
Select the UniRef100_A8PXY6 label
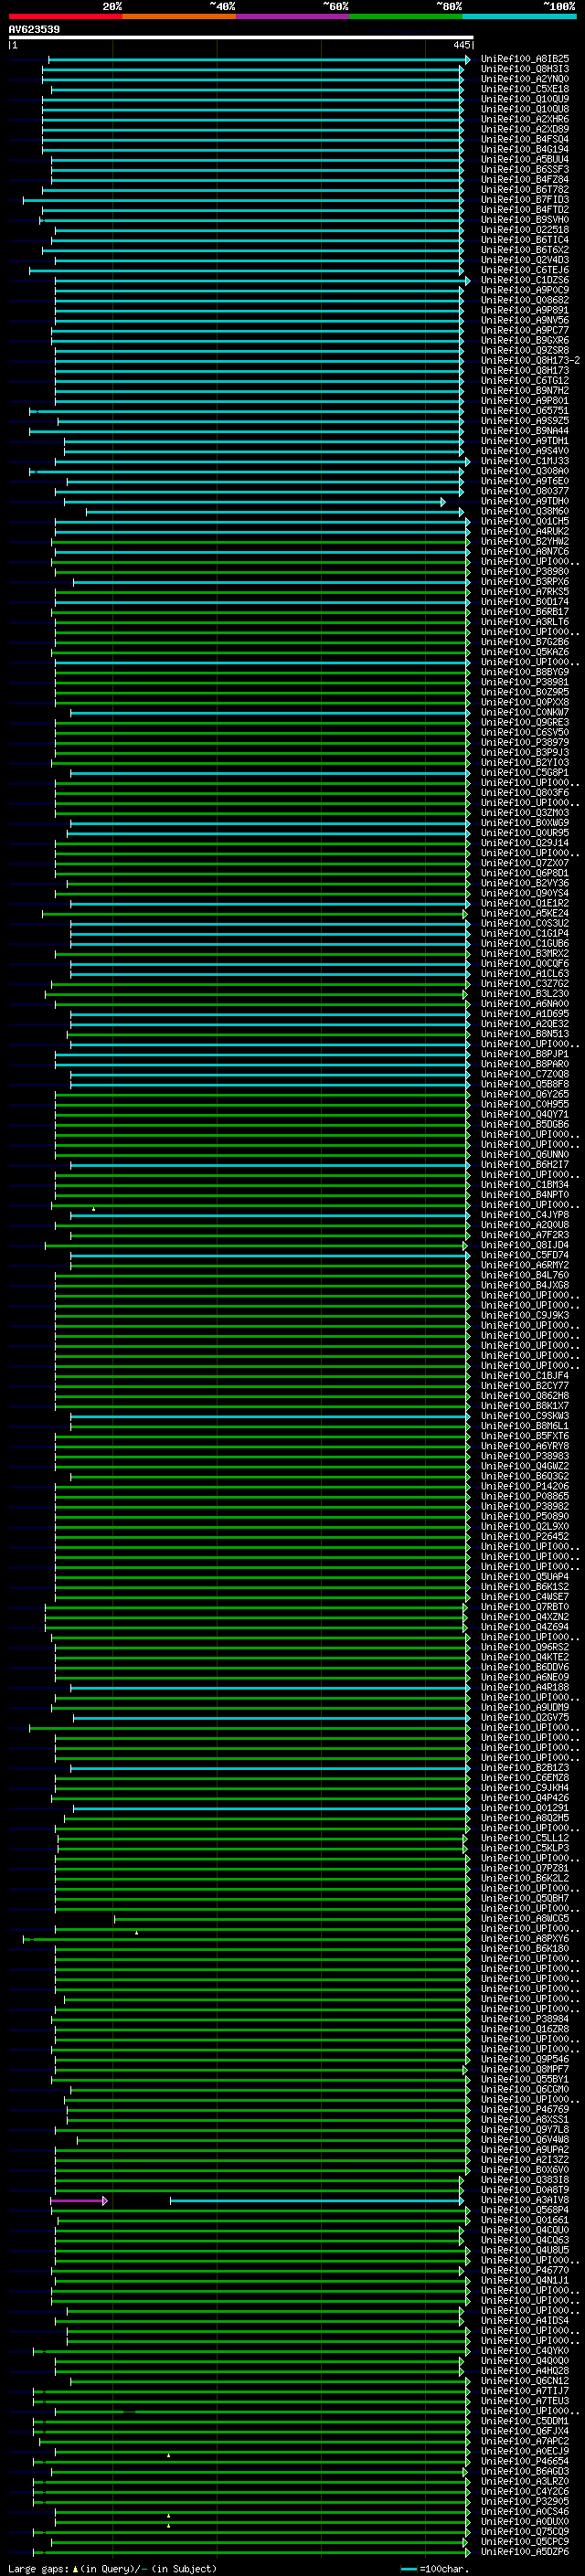(524, 1938)
